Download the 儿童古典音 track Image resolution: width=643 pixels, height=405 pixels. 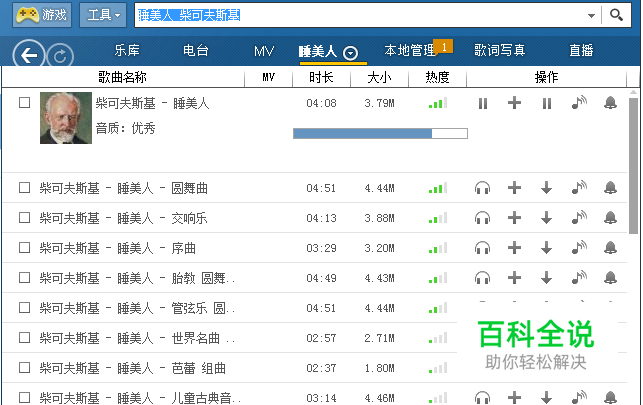pyautogui.click(x=546, y=398)
